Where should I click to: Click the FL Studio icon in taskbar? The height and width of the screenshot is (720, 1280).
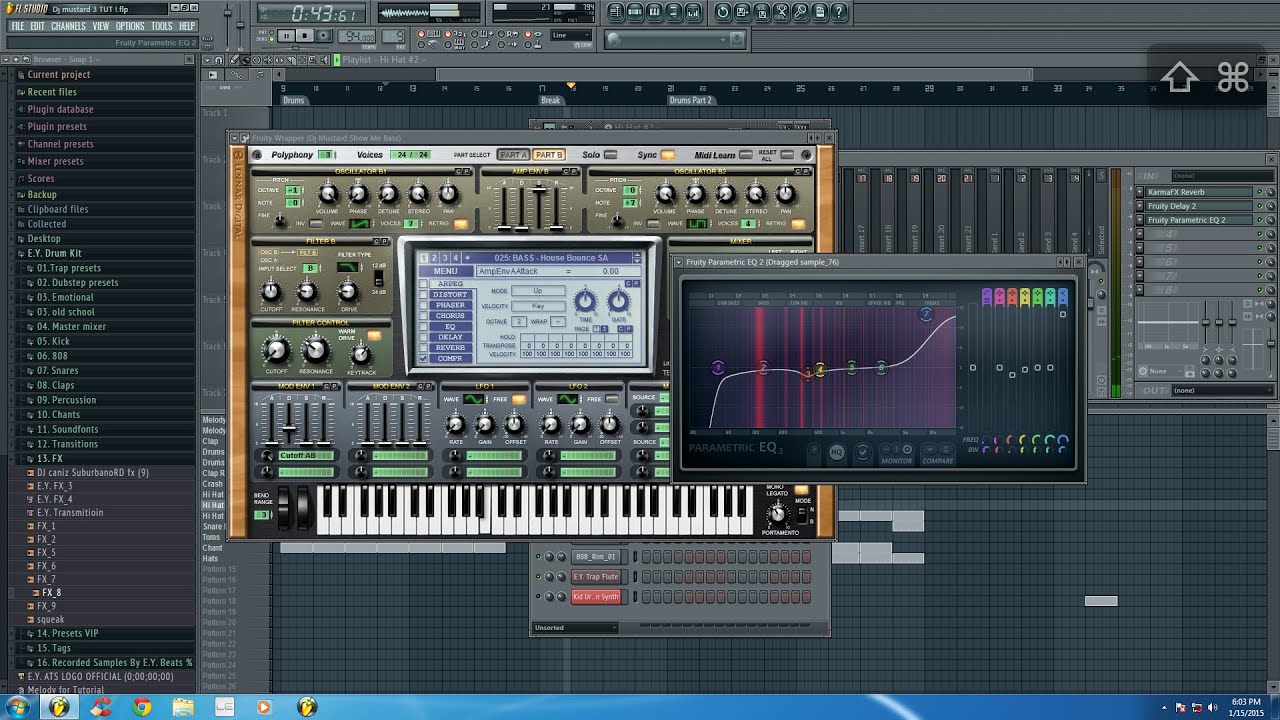point(60,707)
